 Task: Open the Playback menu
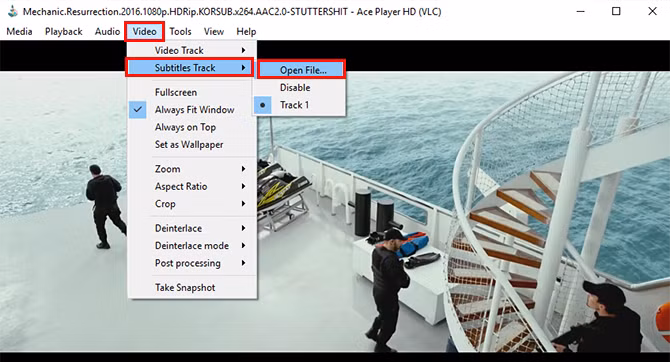click(64, 32)
